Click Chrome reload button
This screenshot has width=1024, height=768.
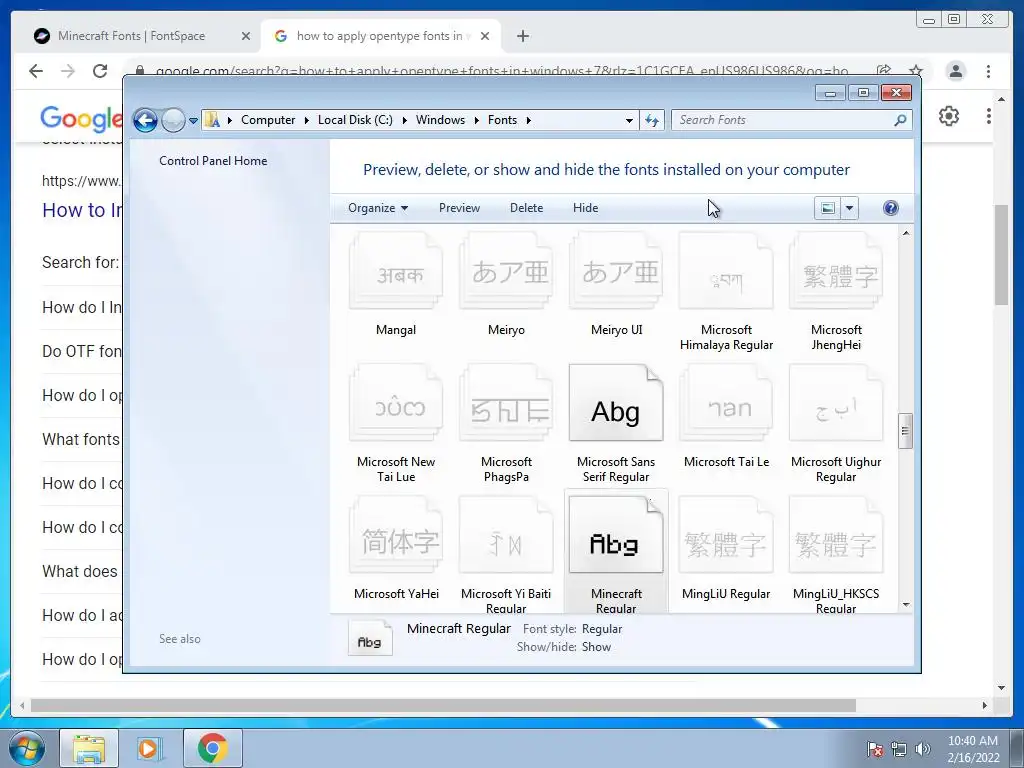pos(99,71)
